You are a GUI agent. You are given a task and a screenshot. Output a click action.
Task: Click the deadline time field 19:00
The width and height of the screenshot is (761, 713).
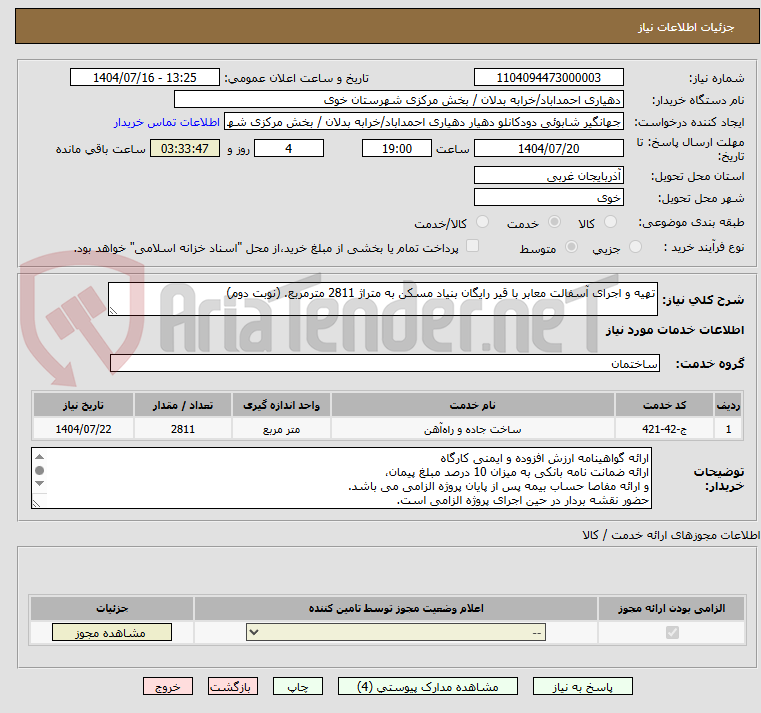pos(397,149)
